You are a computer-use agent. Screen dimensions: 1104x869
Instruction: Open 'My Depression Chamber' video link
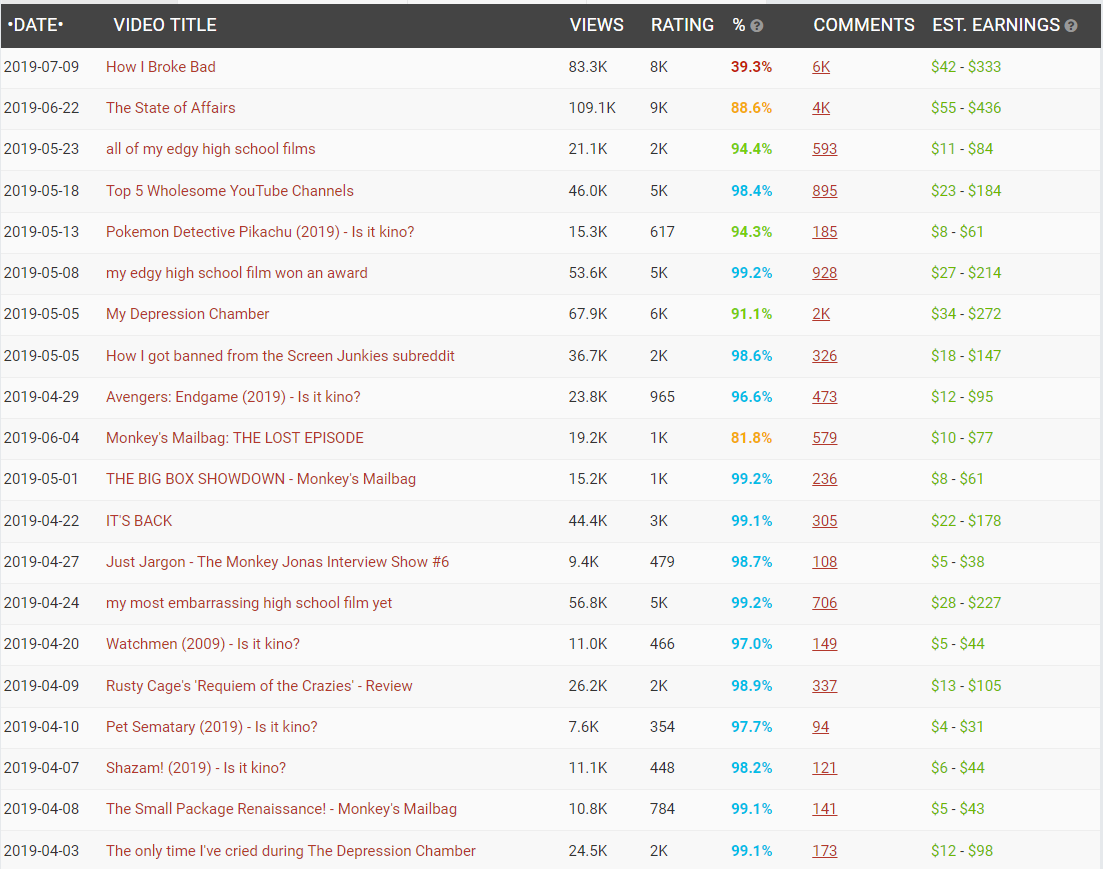(187, 313)
